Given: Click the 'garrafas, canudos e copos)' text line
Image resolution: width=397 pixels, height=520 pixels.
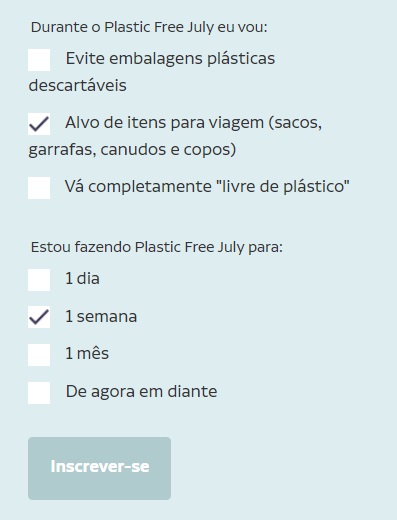Looking at the screenshot, I should point(132,150).
